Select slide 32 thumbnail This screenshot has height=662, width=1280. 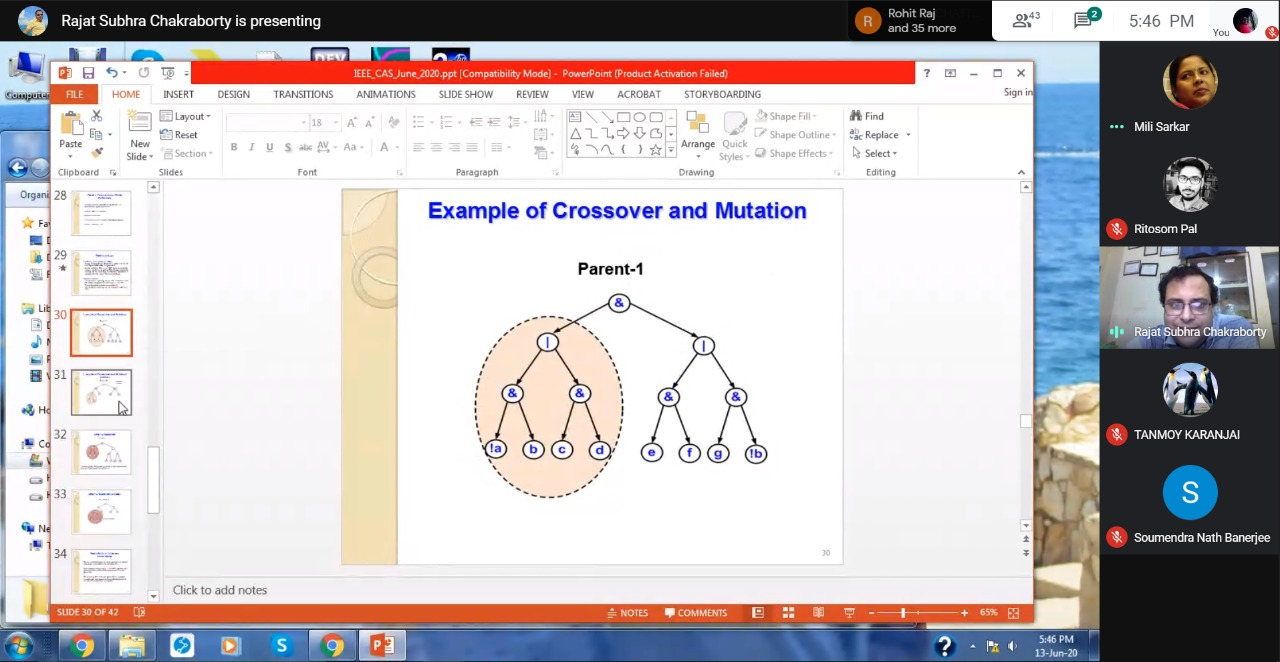click(101, 453)
